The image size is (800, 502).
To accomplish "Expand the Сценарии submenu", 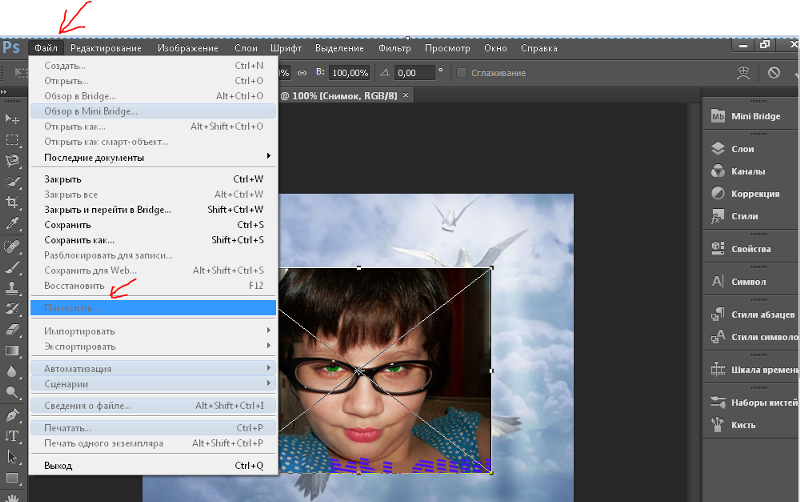I will click(x=153, y=384).
